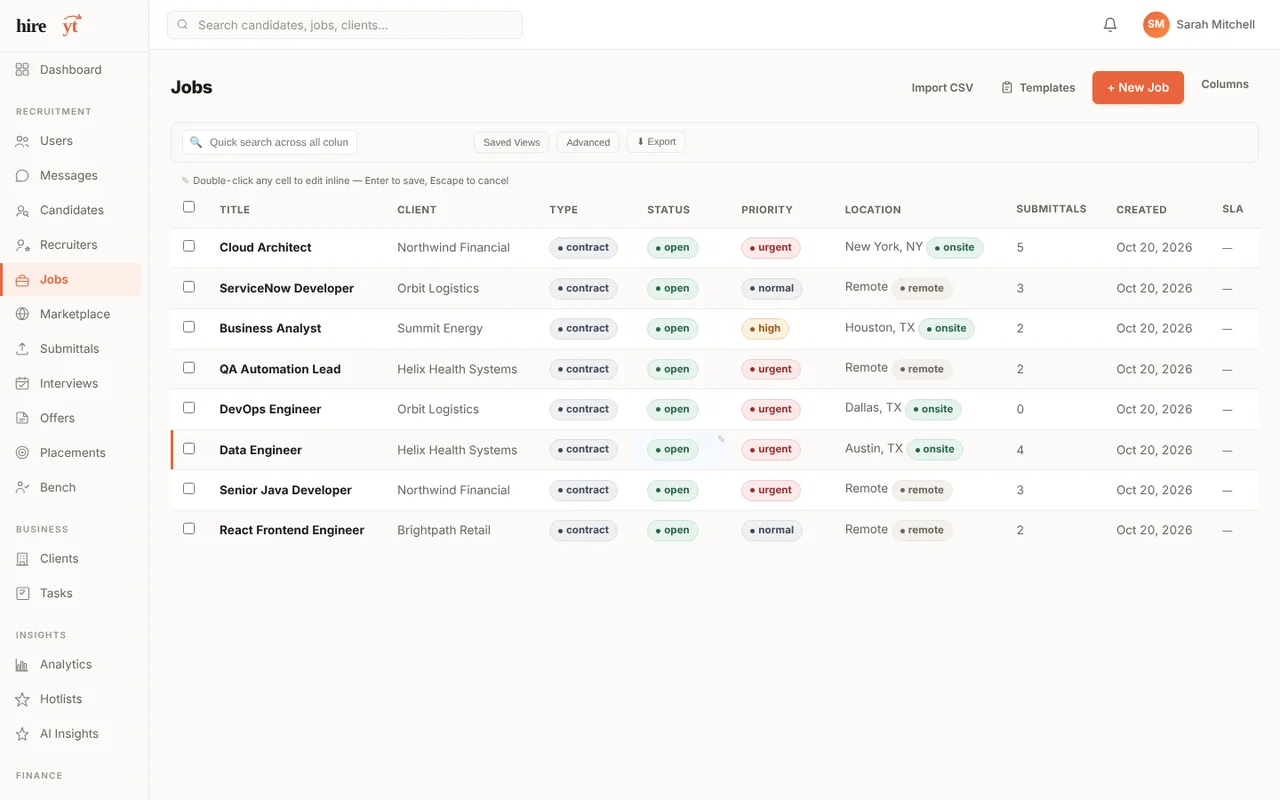The image size is (1280, 800).
Task: Click the Offers document icon
Action: (22, 418)
